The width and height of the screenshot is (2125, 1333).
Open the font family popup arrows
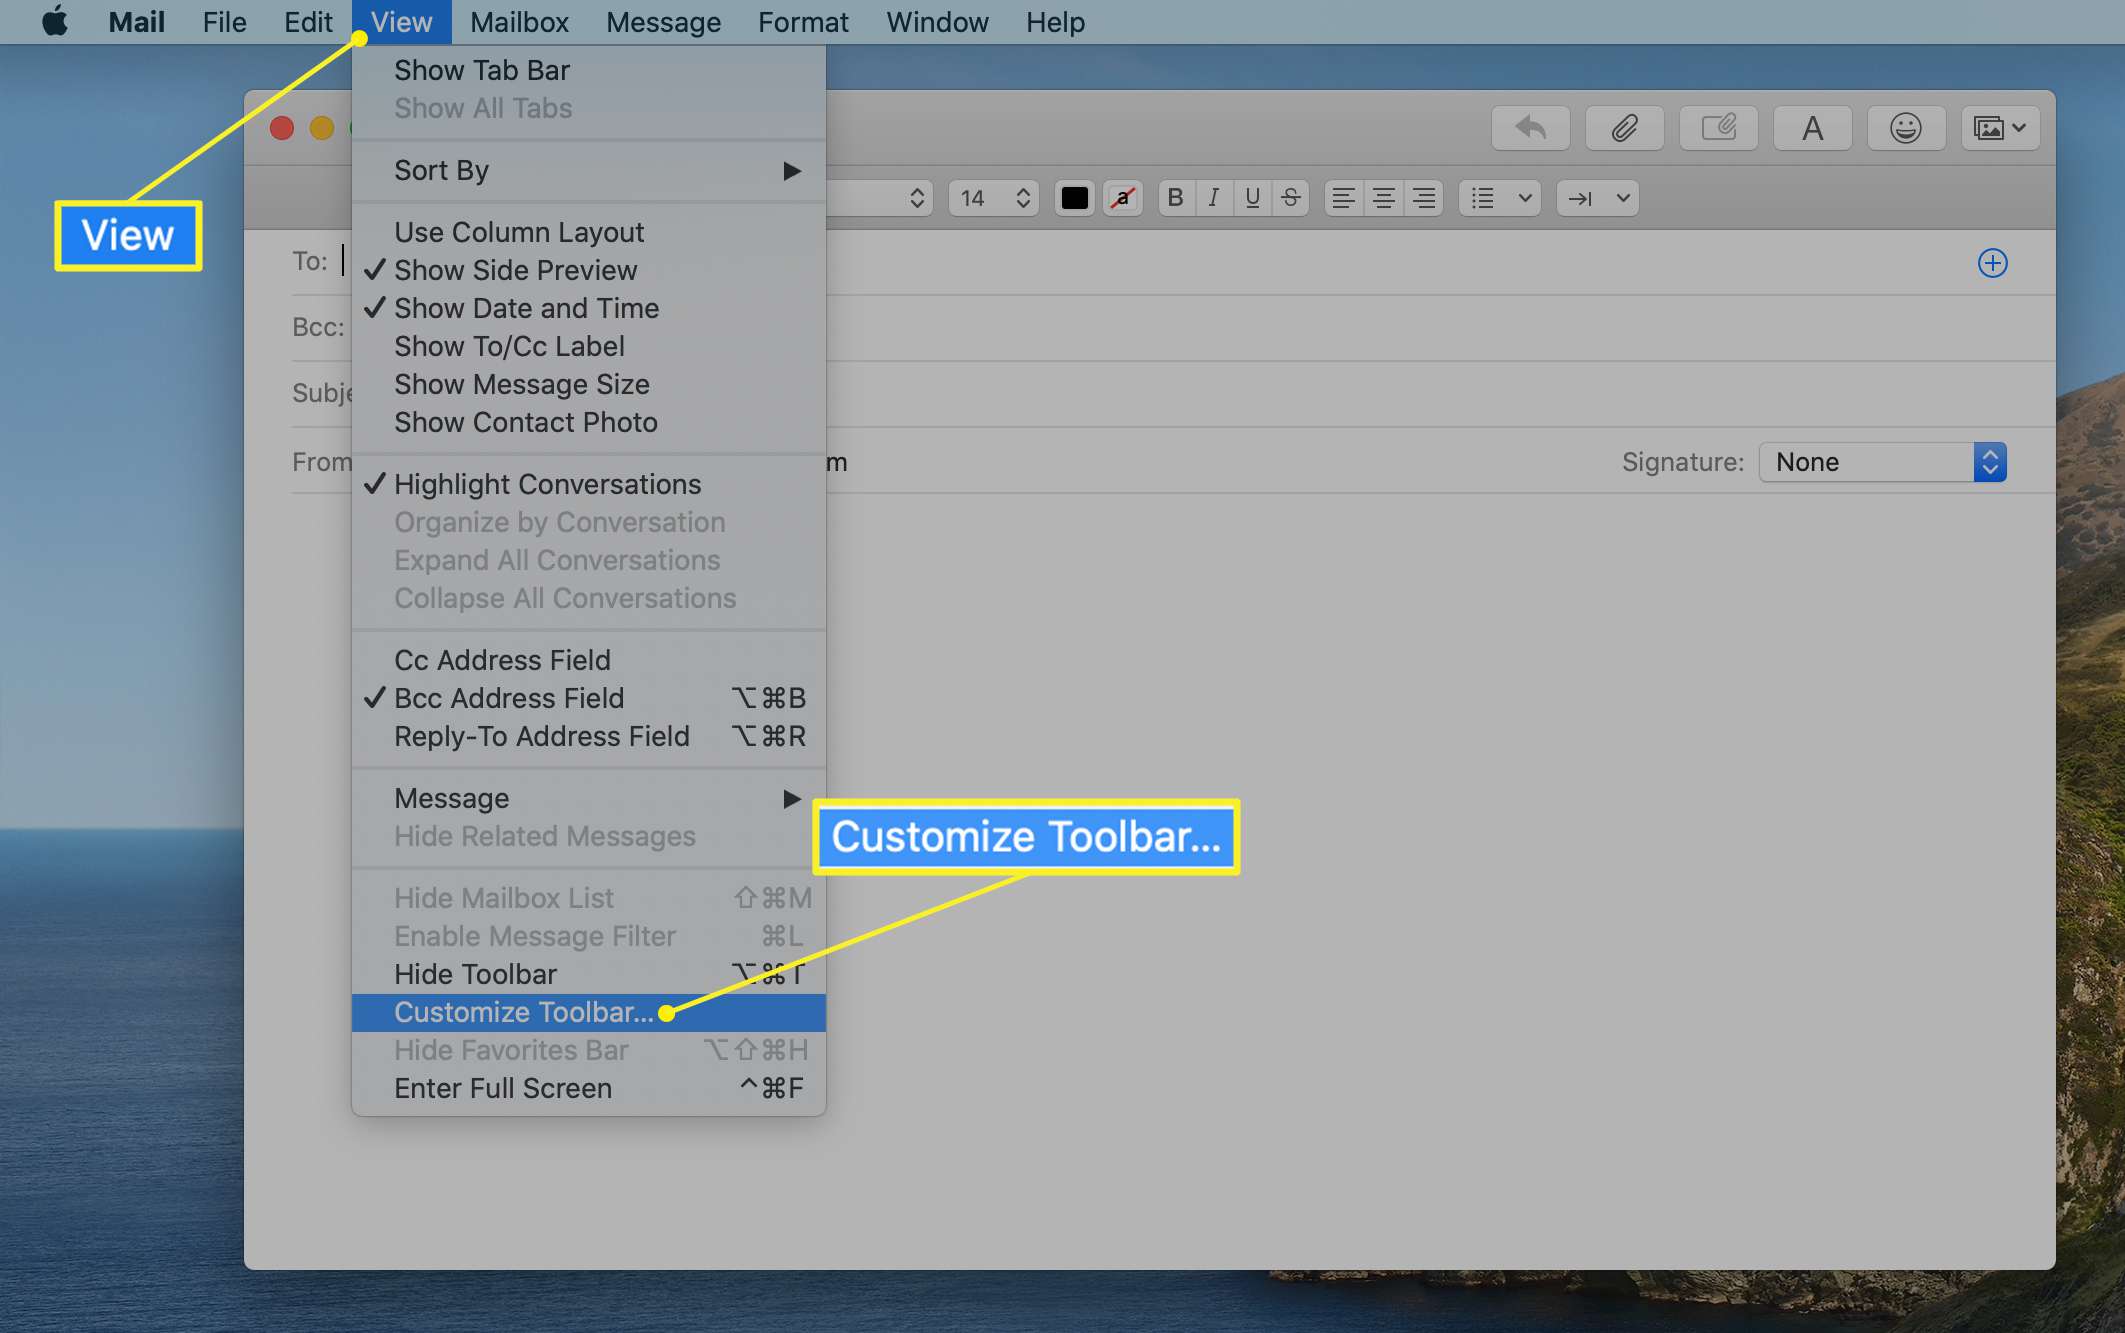[916, 198]
